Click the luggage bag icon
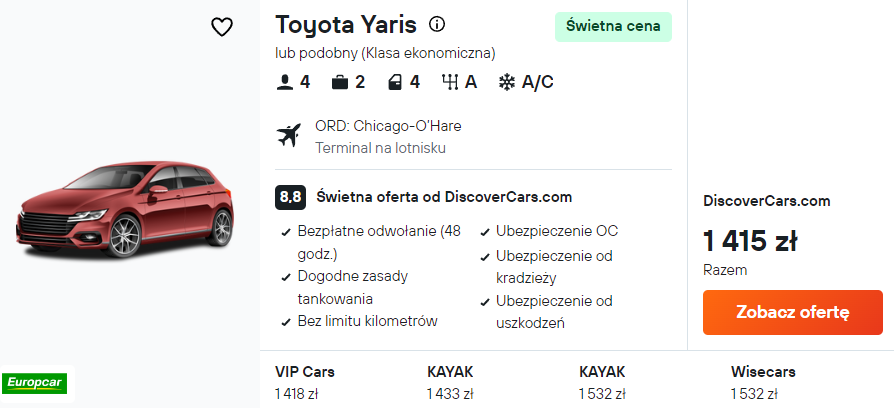 point(340,82)
